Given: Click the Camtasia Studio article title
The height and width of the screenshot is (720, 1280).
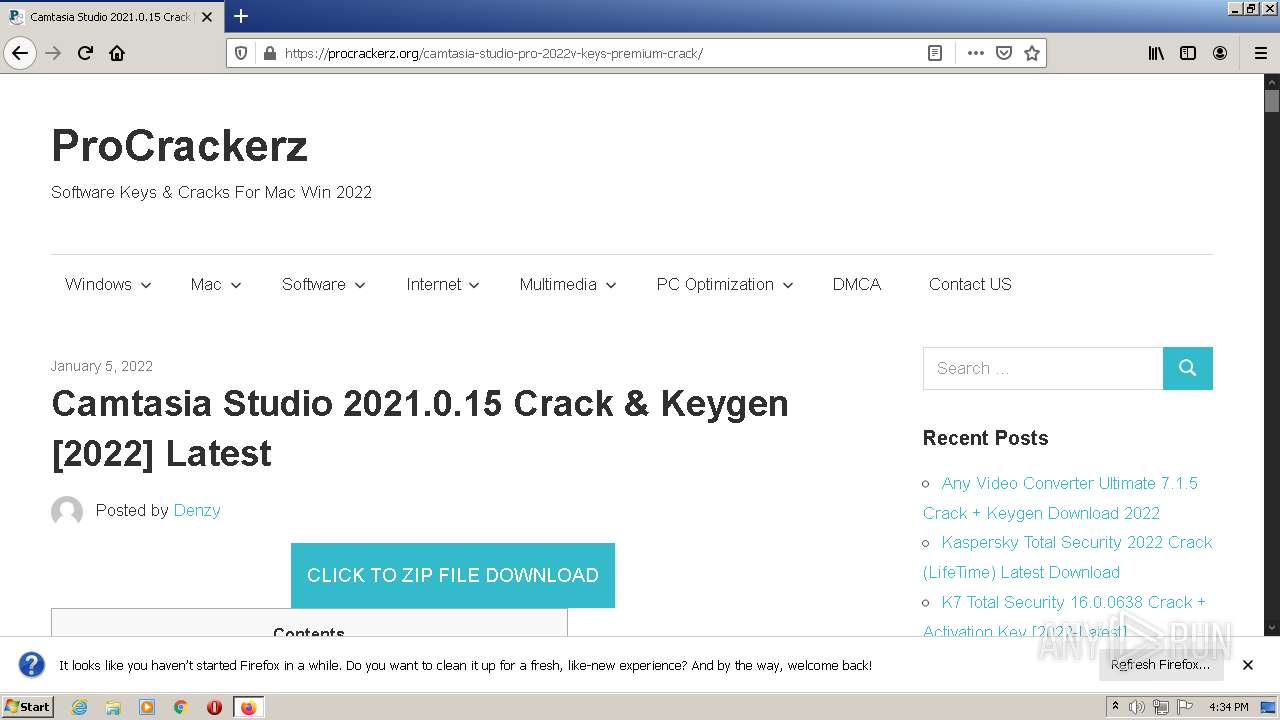Looking at the screenshot, I should point(420,428).
